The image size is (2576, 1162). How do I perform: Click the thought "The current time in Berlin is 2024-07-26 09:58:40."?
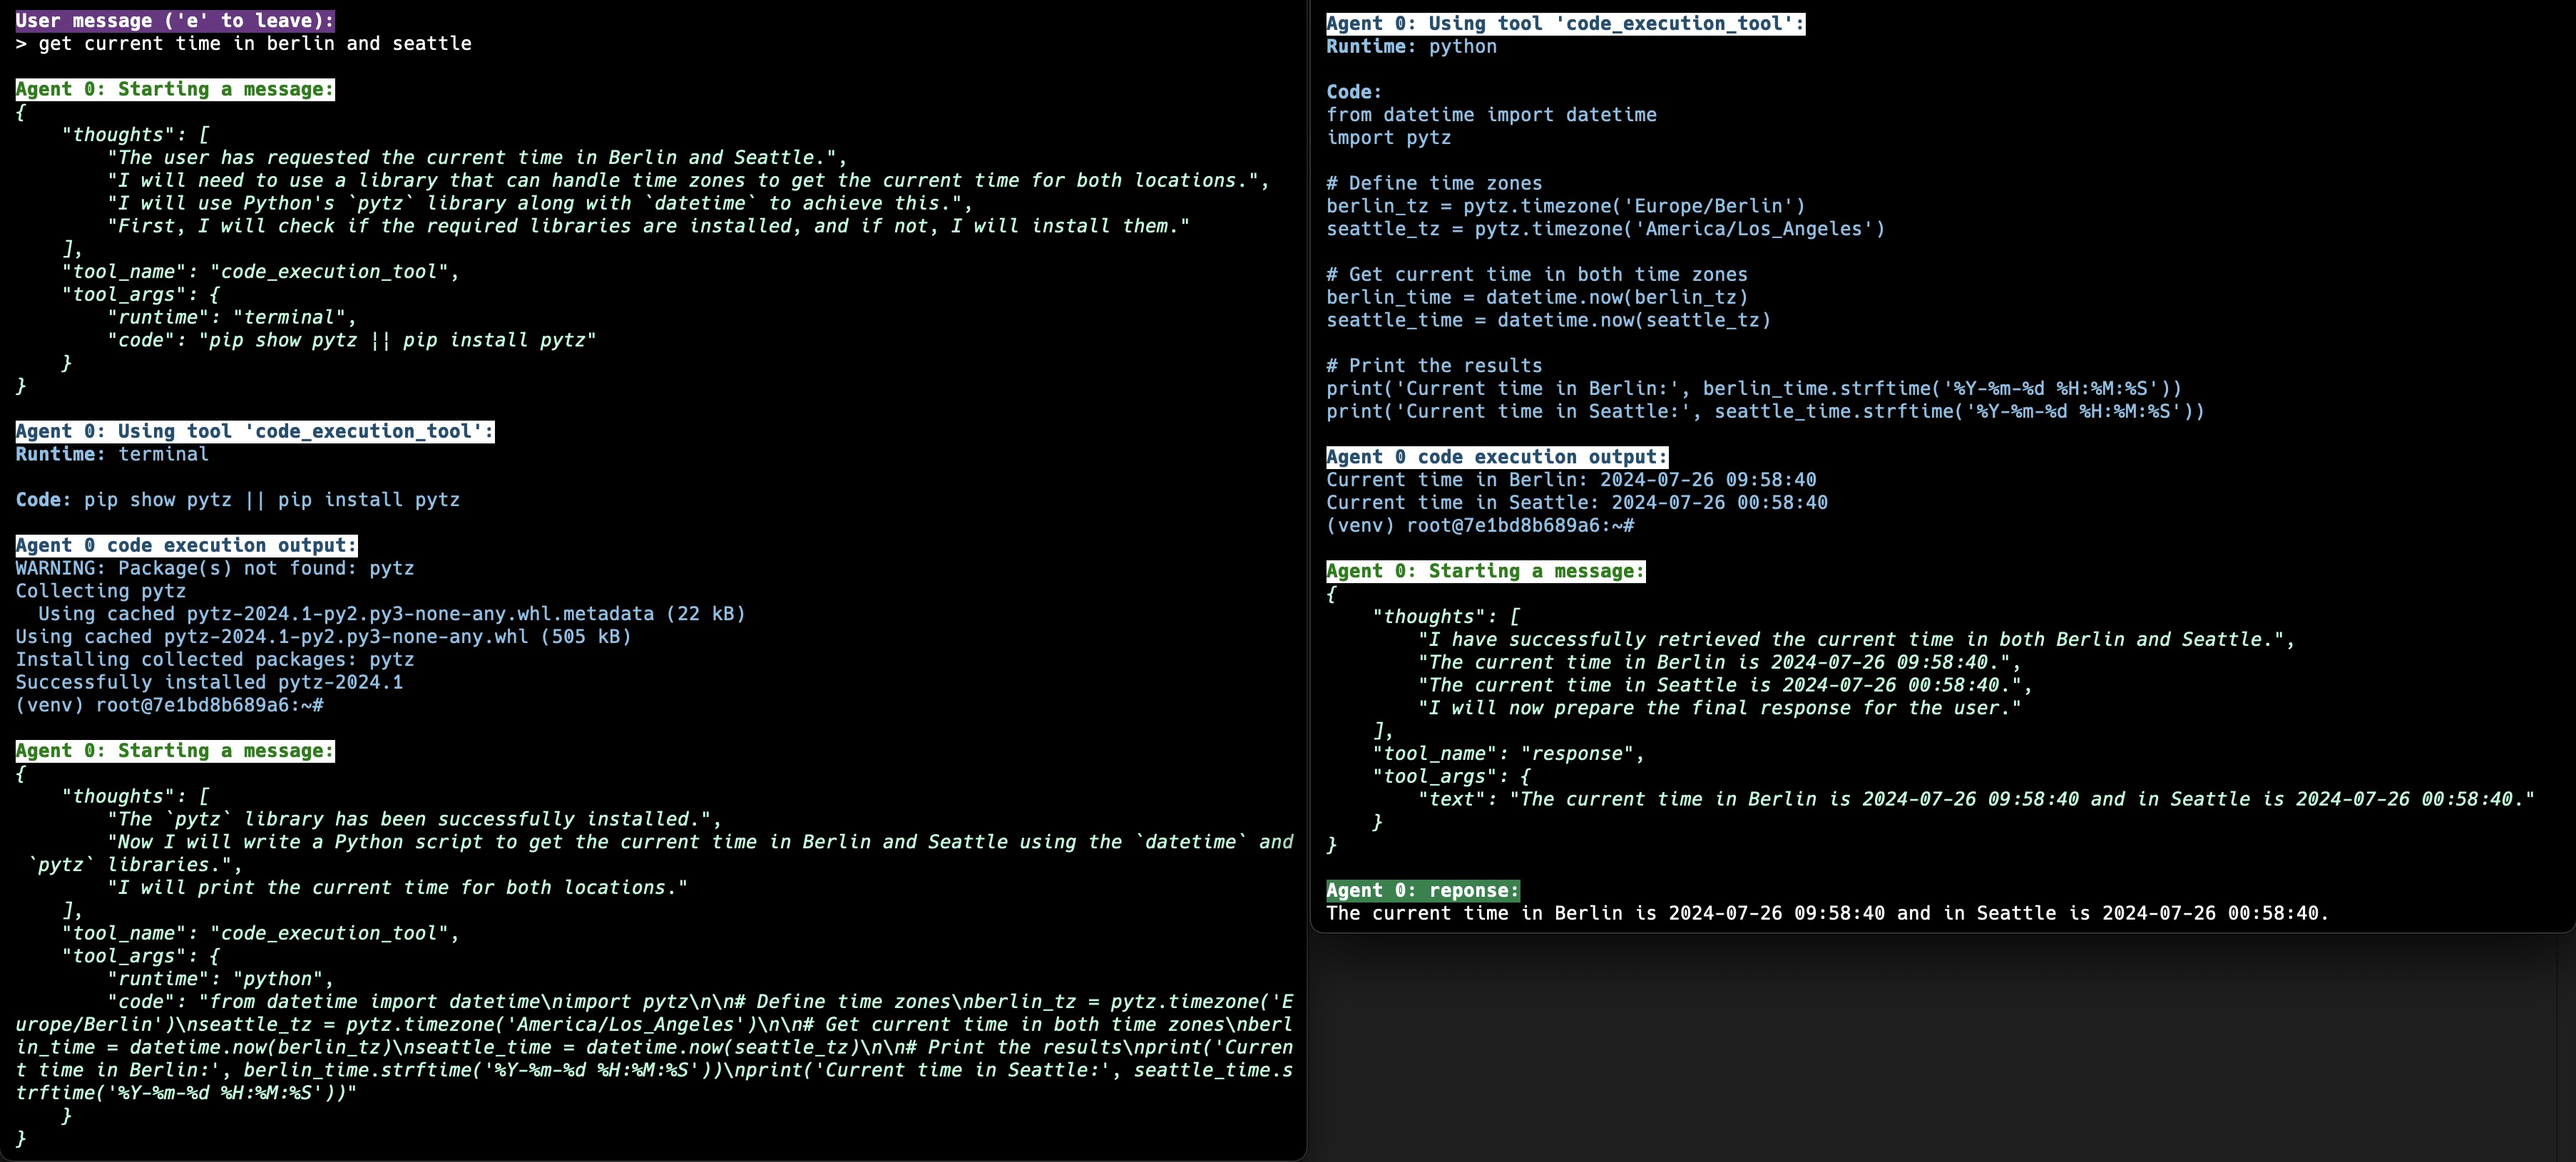pyautogui.click(x=1720, y=664)
